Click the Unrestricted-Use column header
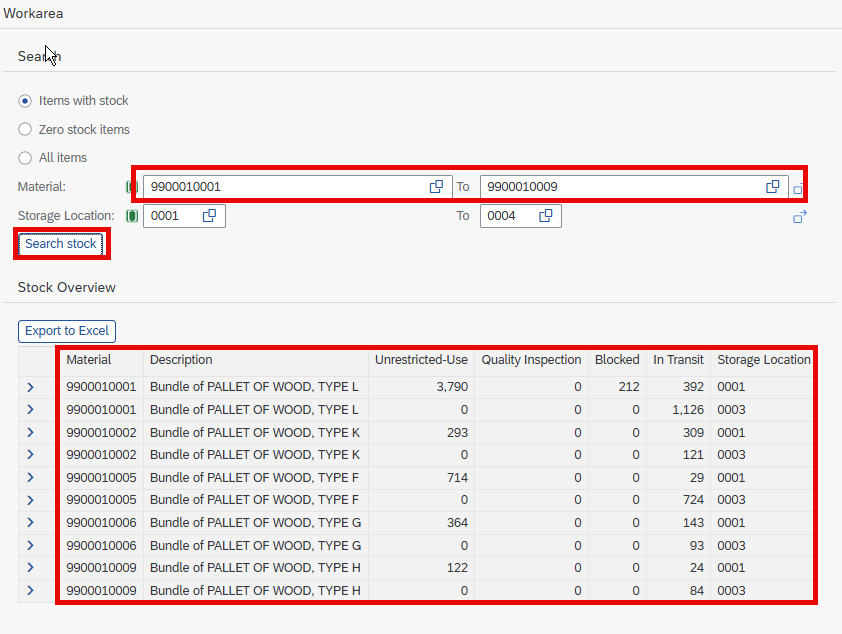 coord(421,360)
